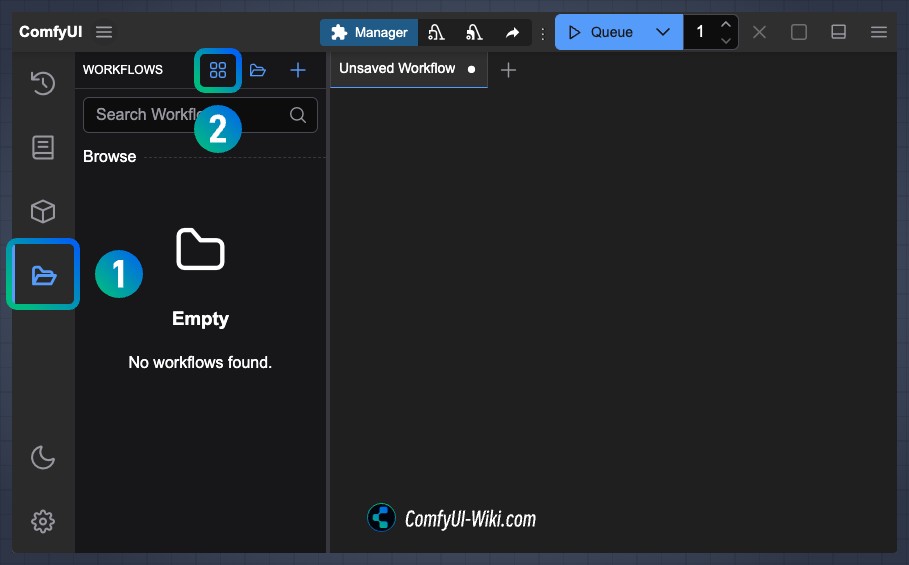Click the Browse section label

tap(110, 156)
